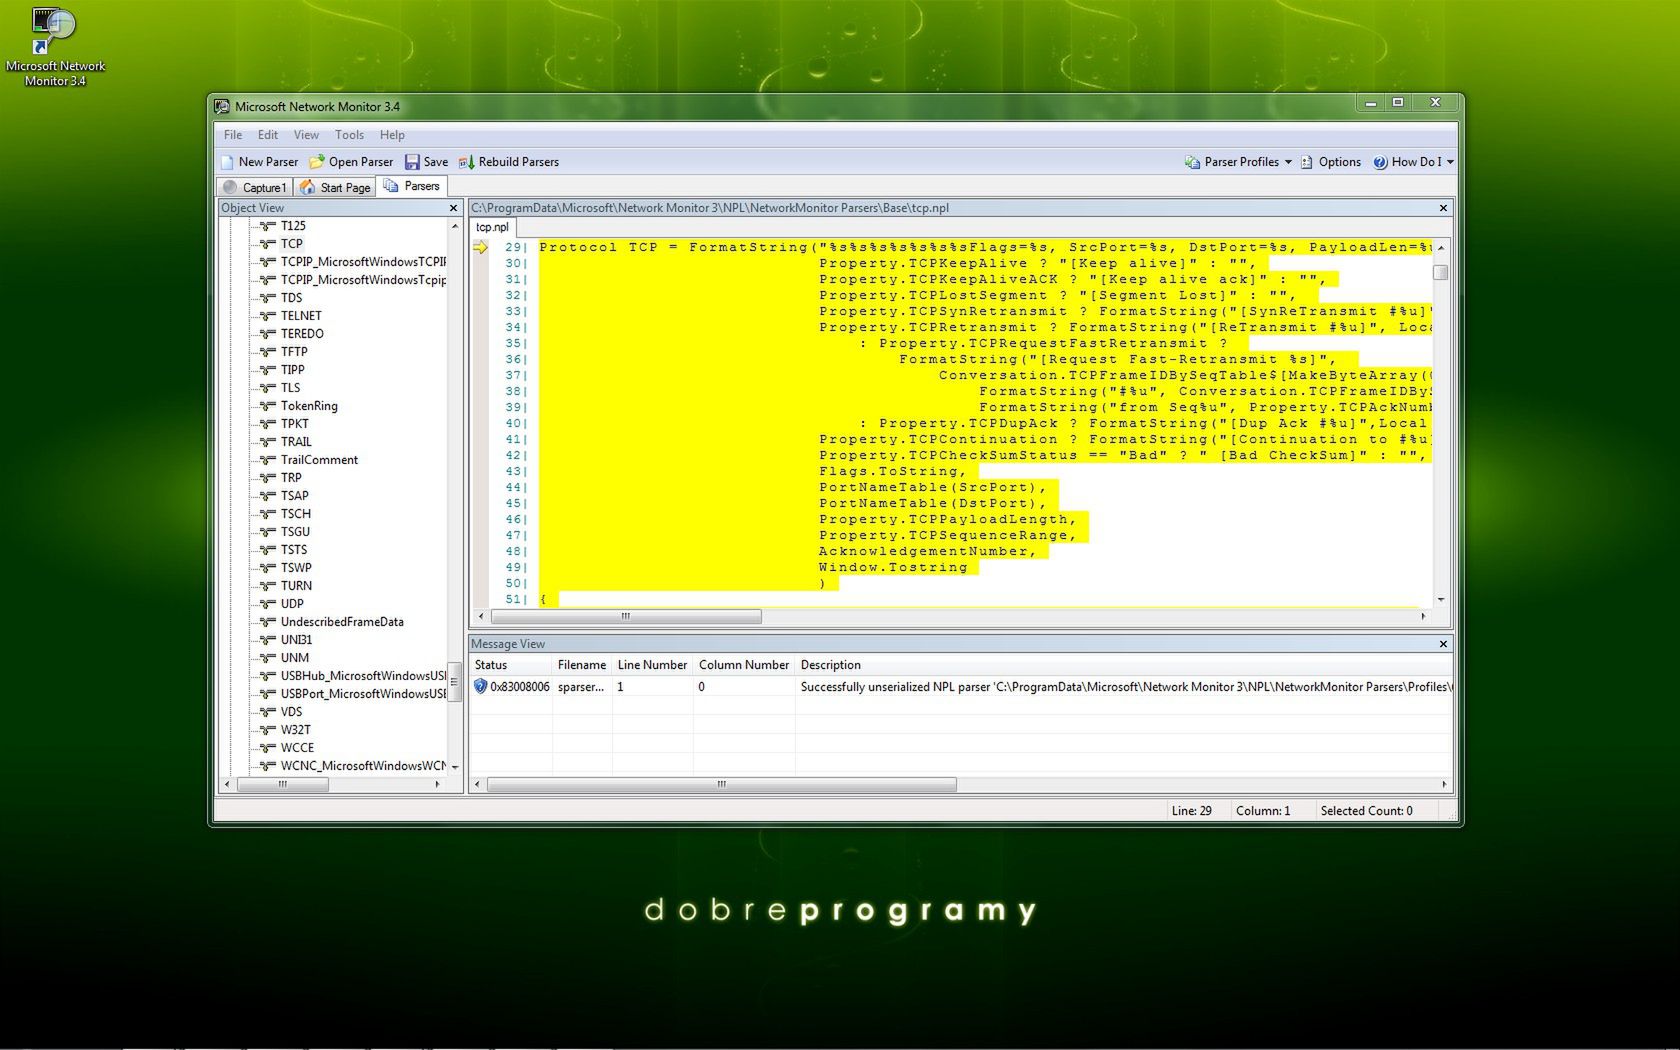Select the TLS protocol icon

tap(268, 388)
